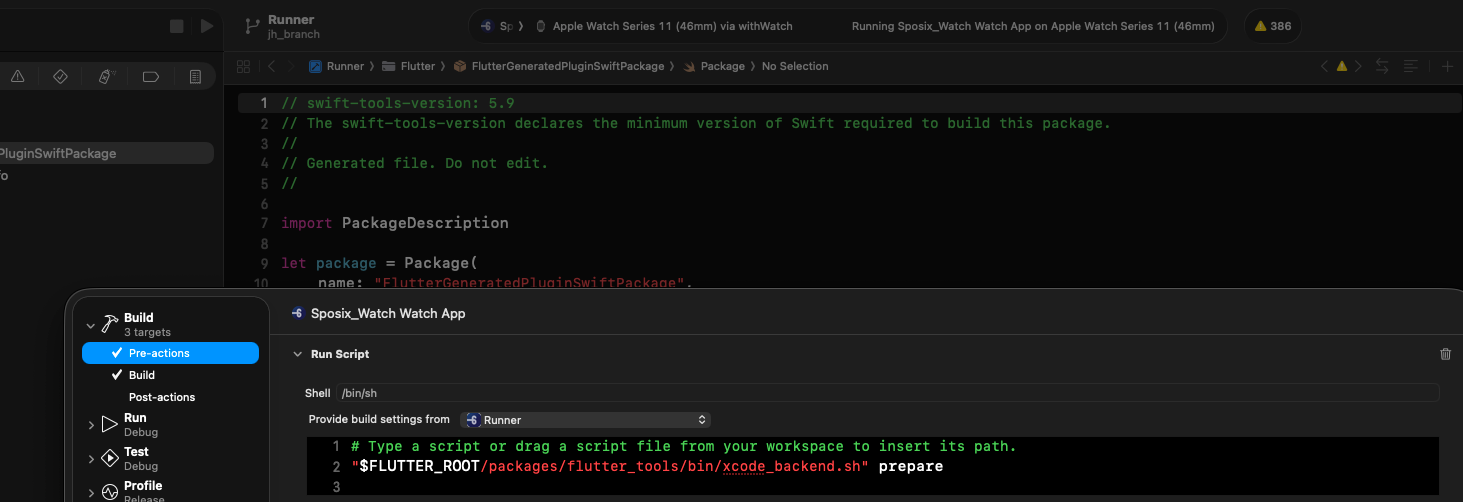Image resolution: width=1463 pixels, height=502 pixels.
Task: Click Runner in the jump bar breadcrumb
Action: [x=337, y=66]
